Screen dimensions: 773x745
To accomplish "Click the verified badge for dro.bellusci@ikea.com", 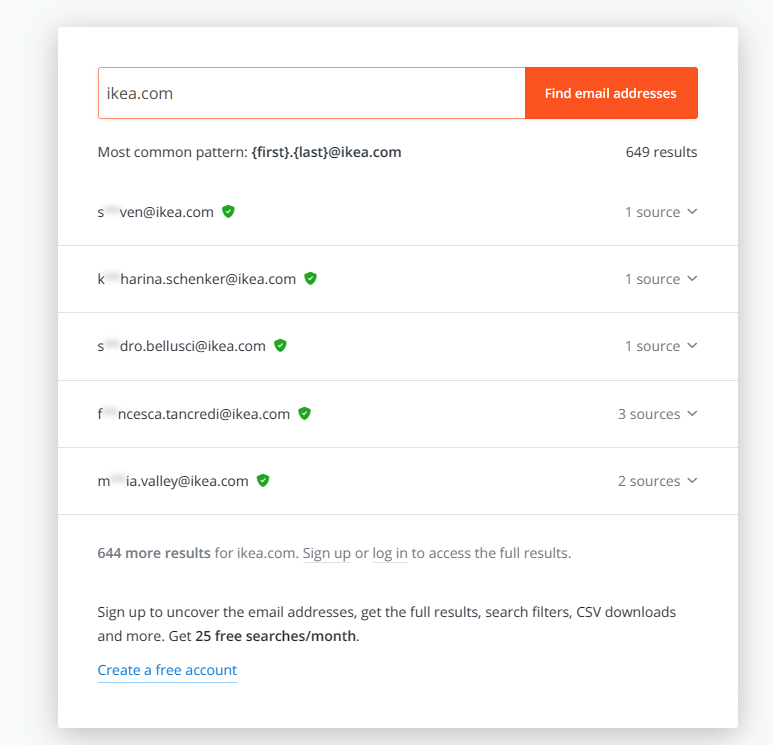I will pyautogui.click(x=280, y=346).
